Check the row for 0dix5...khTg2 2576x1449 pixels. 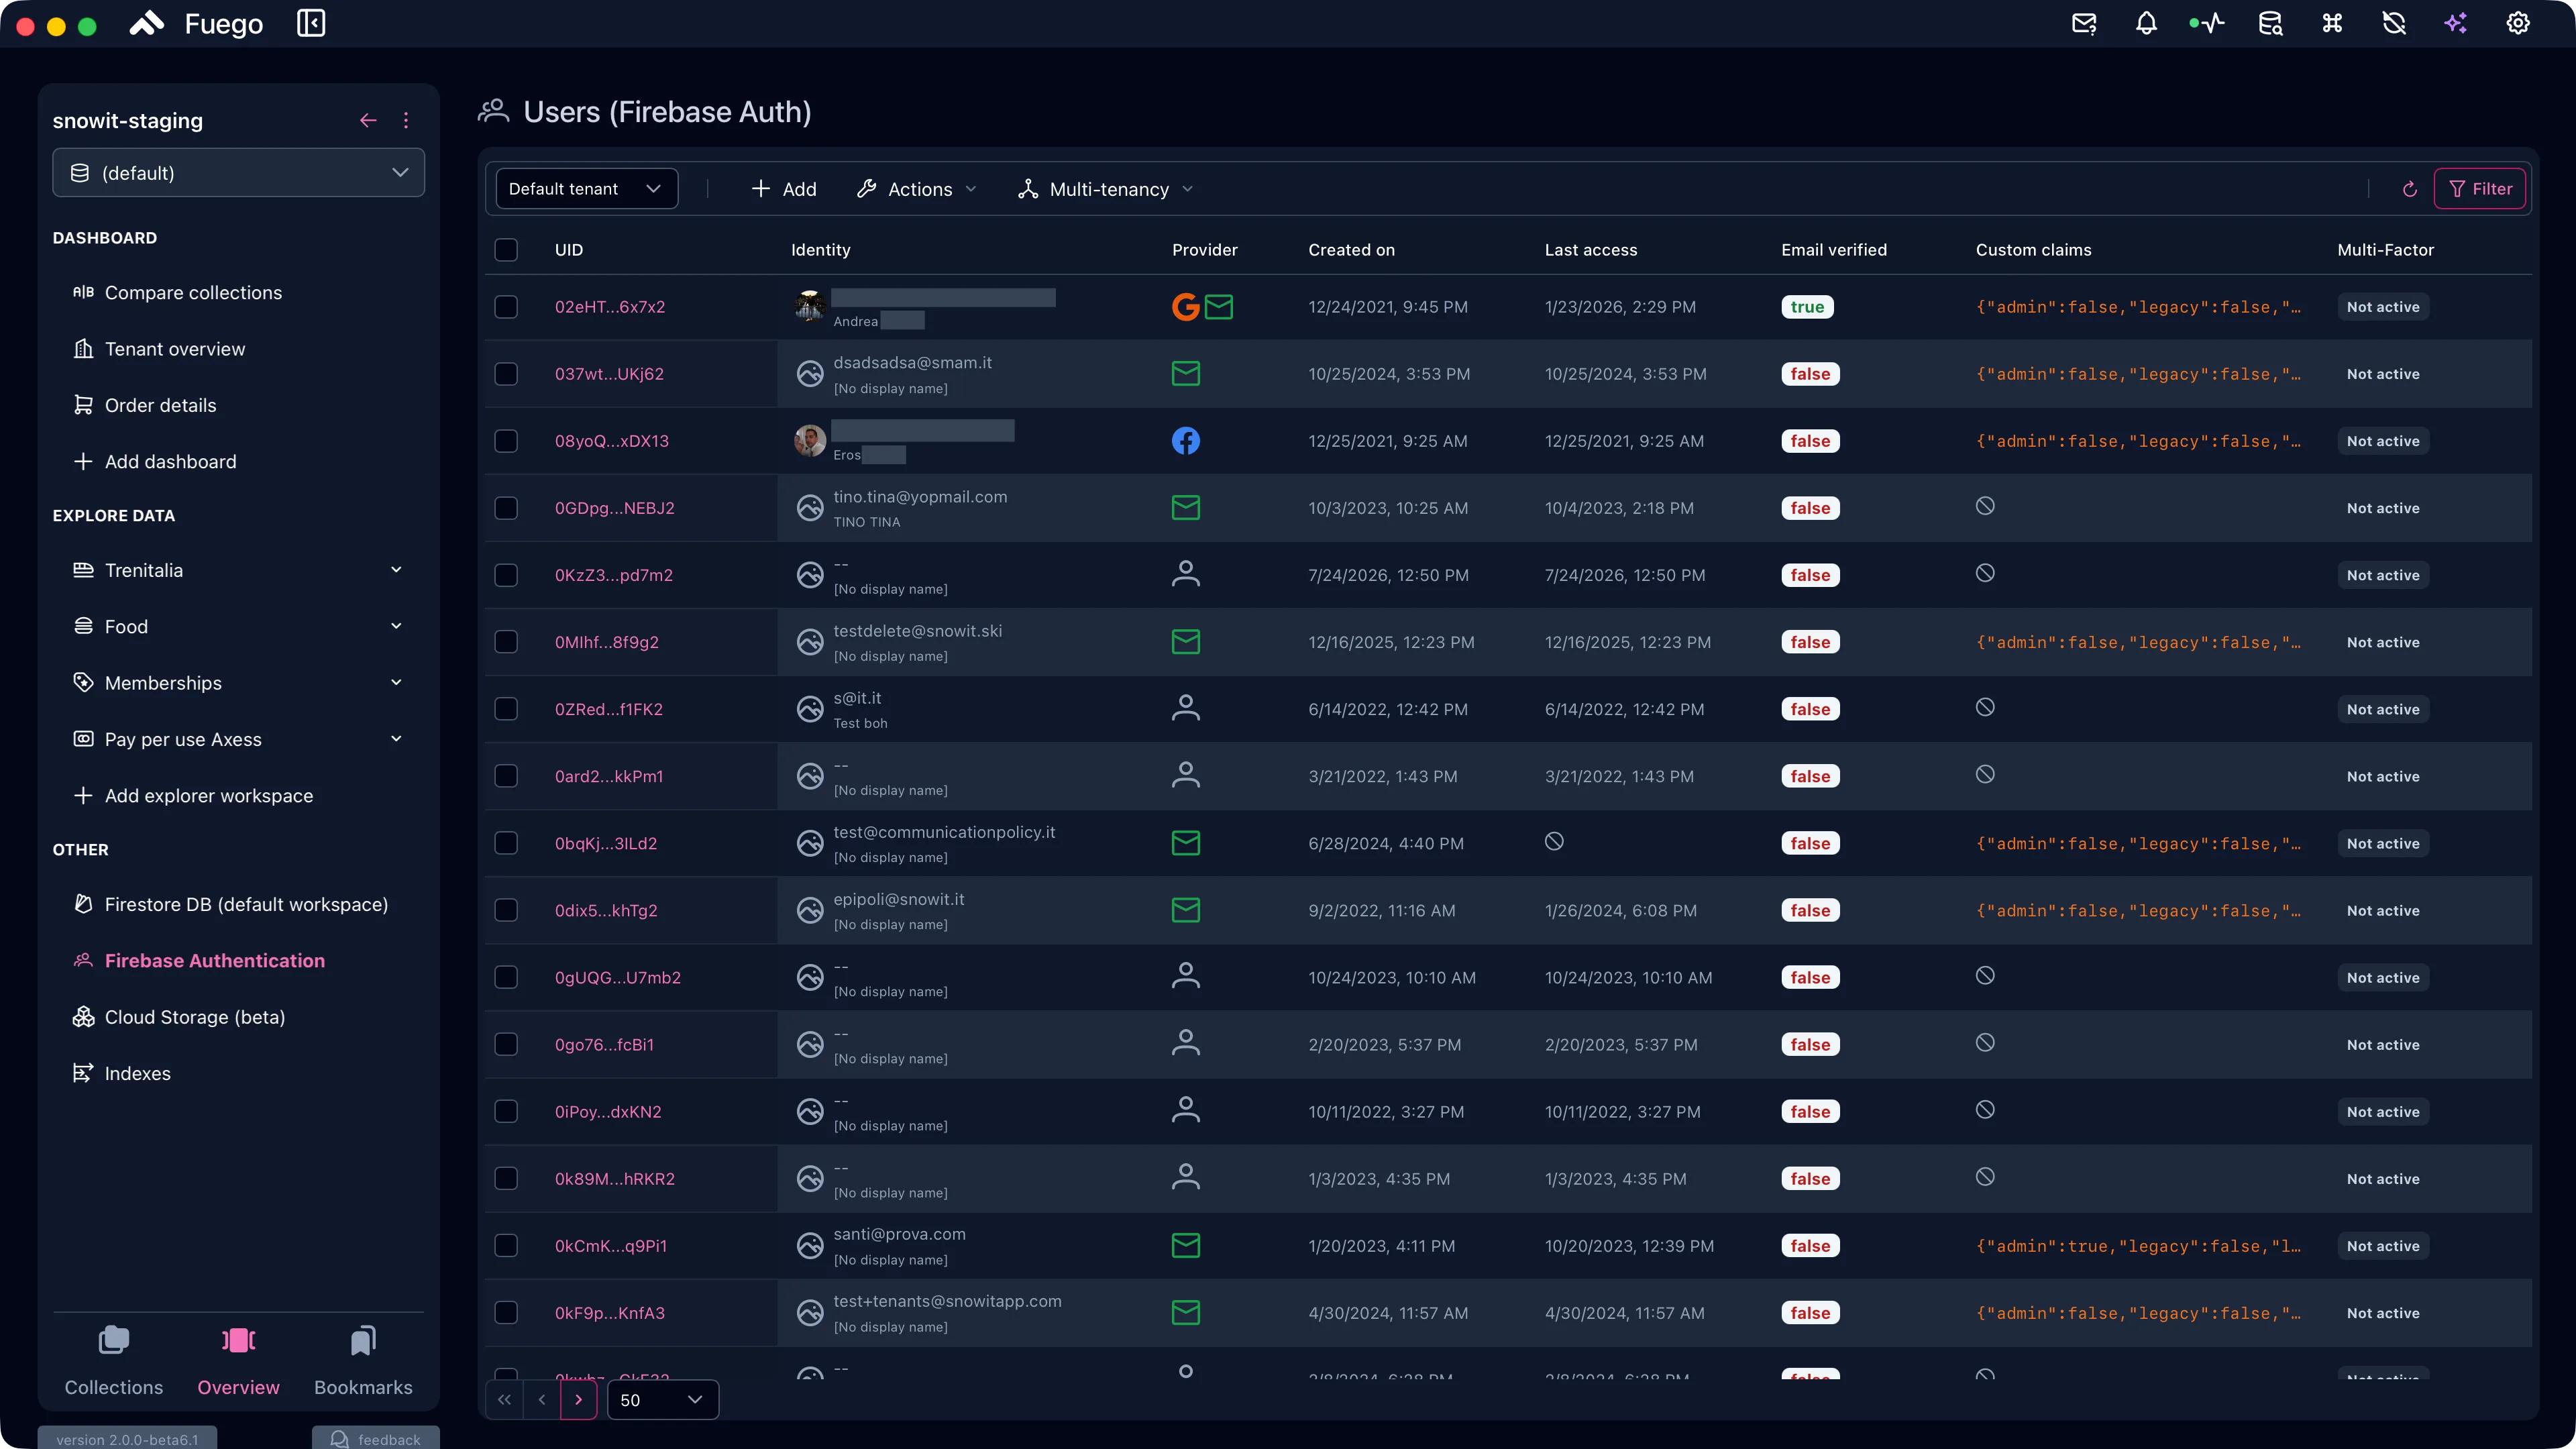506,909
